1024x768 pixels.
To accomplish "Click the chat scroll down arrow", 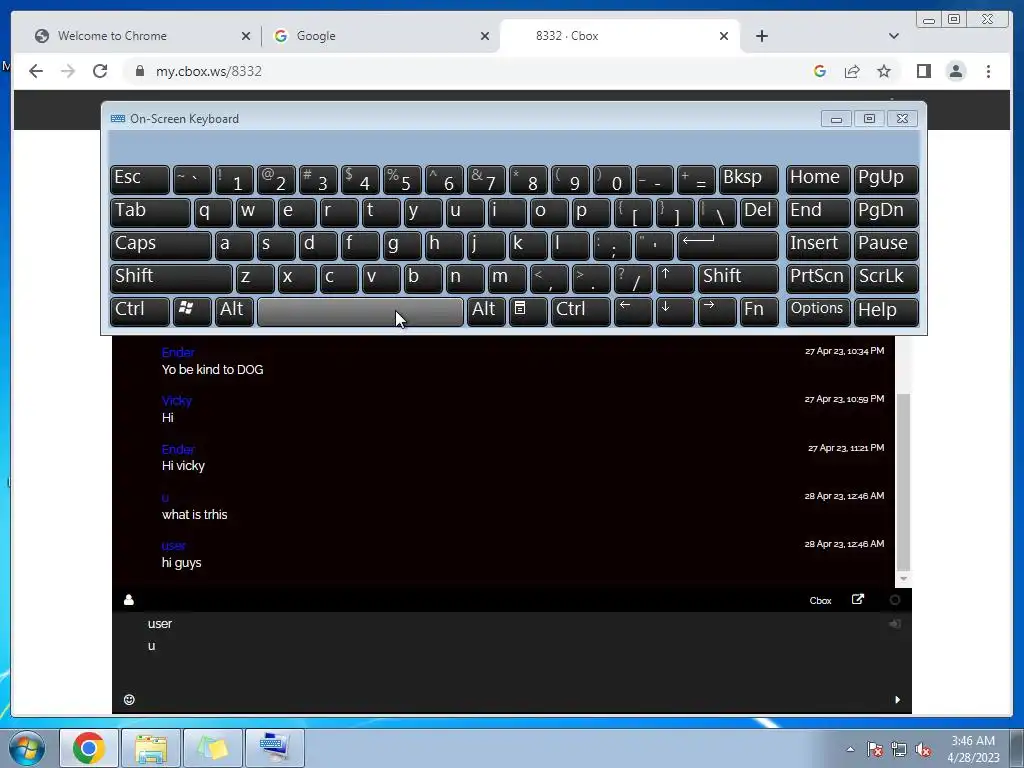I will (903, 579).
